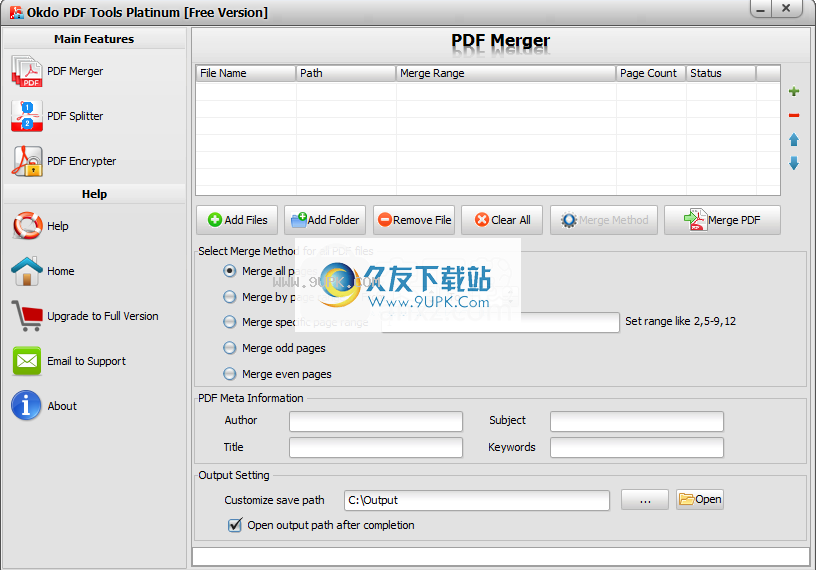This screenshot has height=570, width=817.
Task: Click the Page Count column header
Action: [x=651, y=73]
